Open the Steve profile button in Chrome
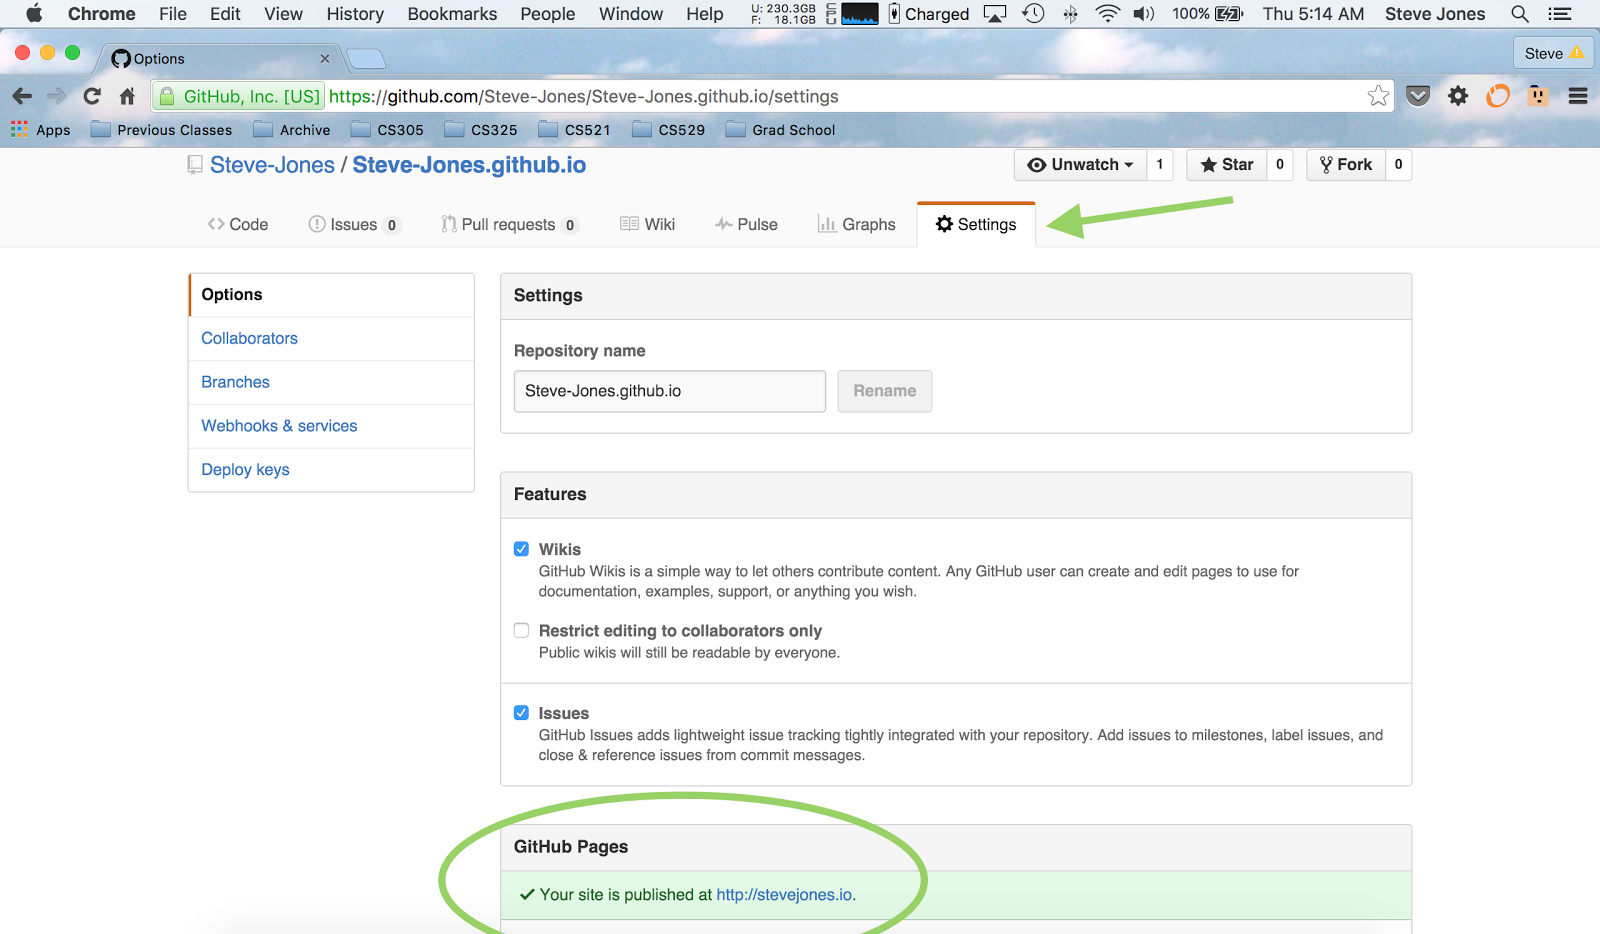Screen dimensions: 1600x934 tap(1554, 53)
